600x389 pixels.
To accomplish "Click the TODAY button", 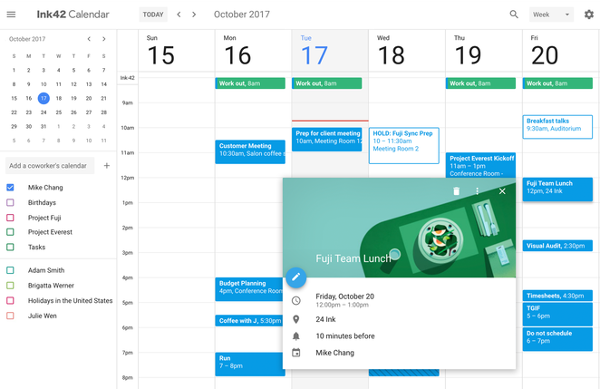I will [x=153, y=15].
